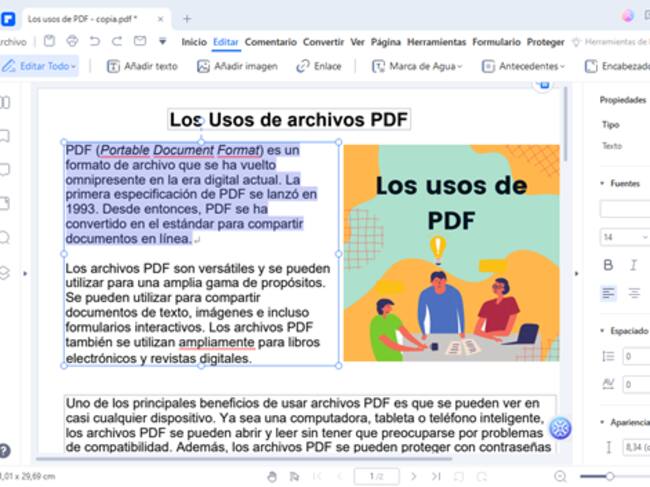Image resolution: width=650 pixels, height=487 pixels.
Task: Toggle italic formatting in Fuentes section
Action: (633, 265)
